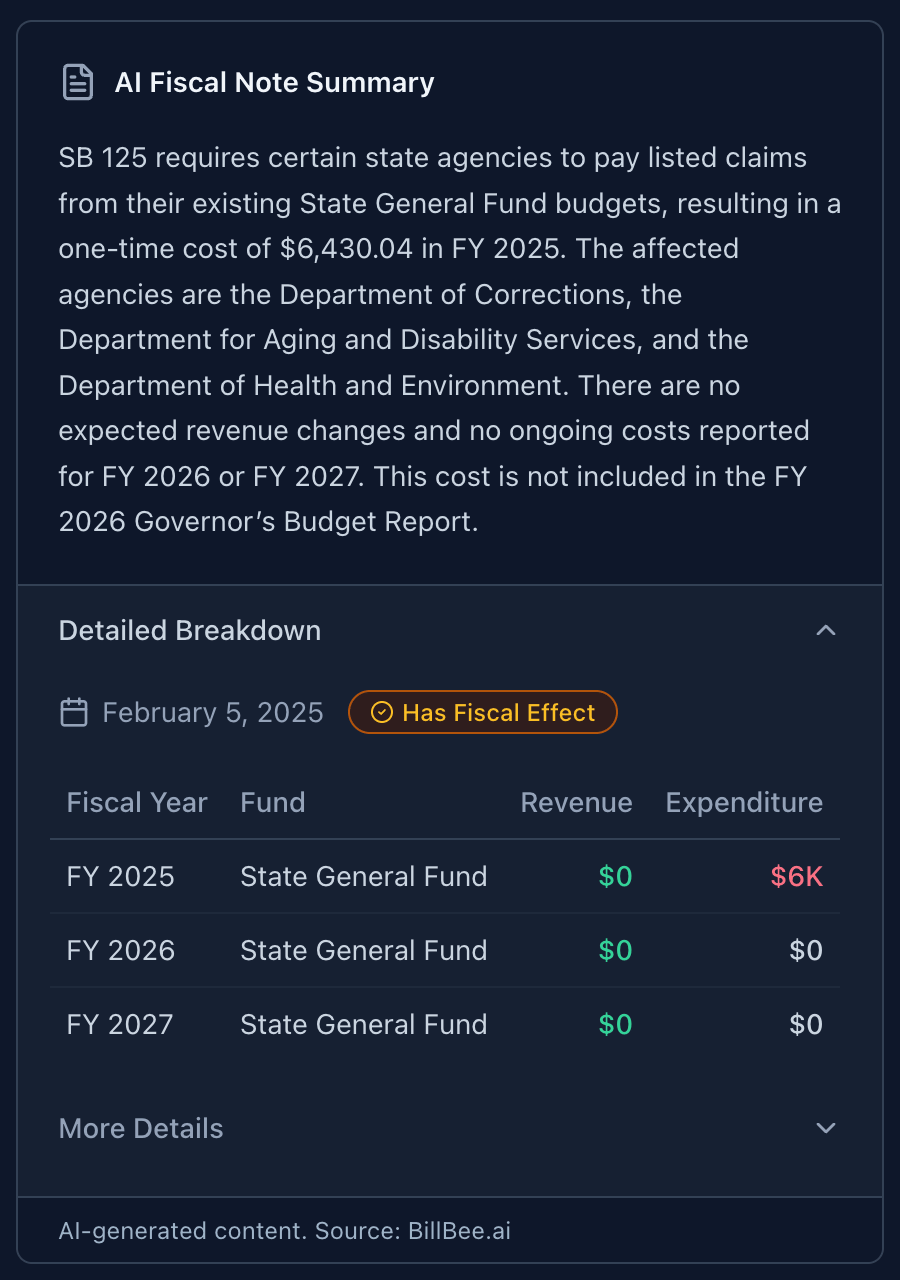Click the Revenue column header
Screen dimensions: 900x1280
[576, 802]
